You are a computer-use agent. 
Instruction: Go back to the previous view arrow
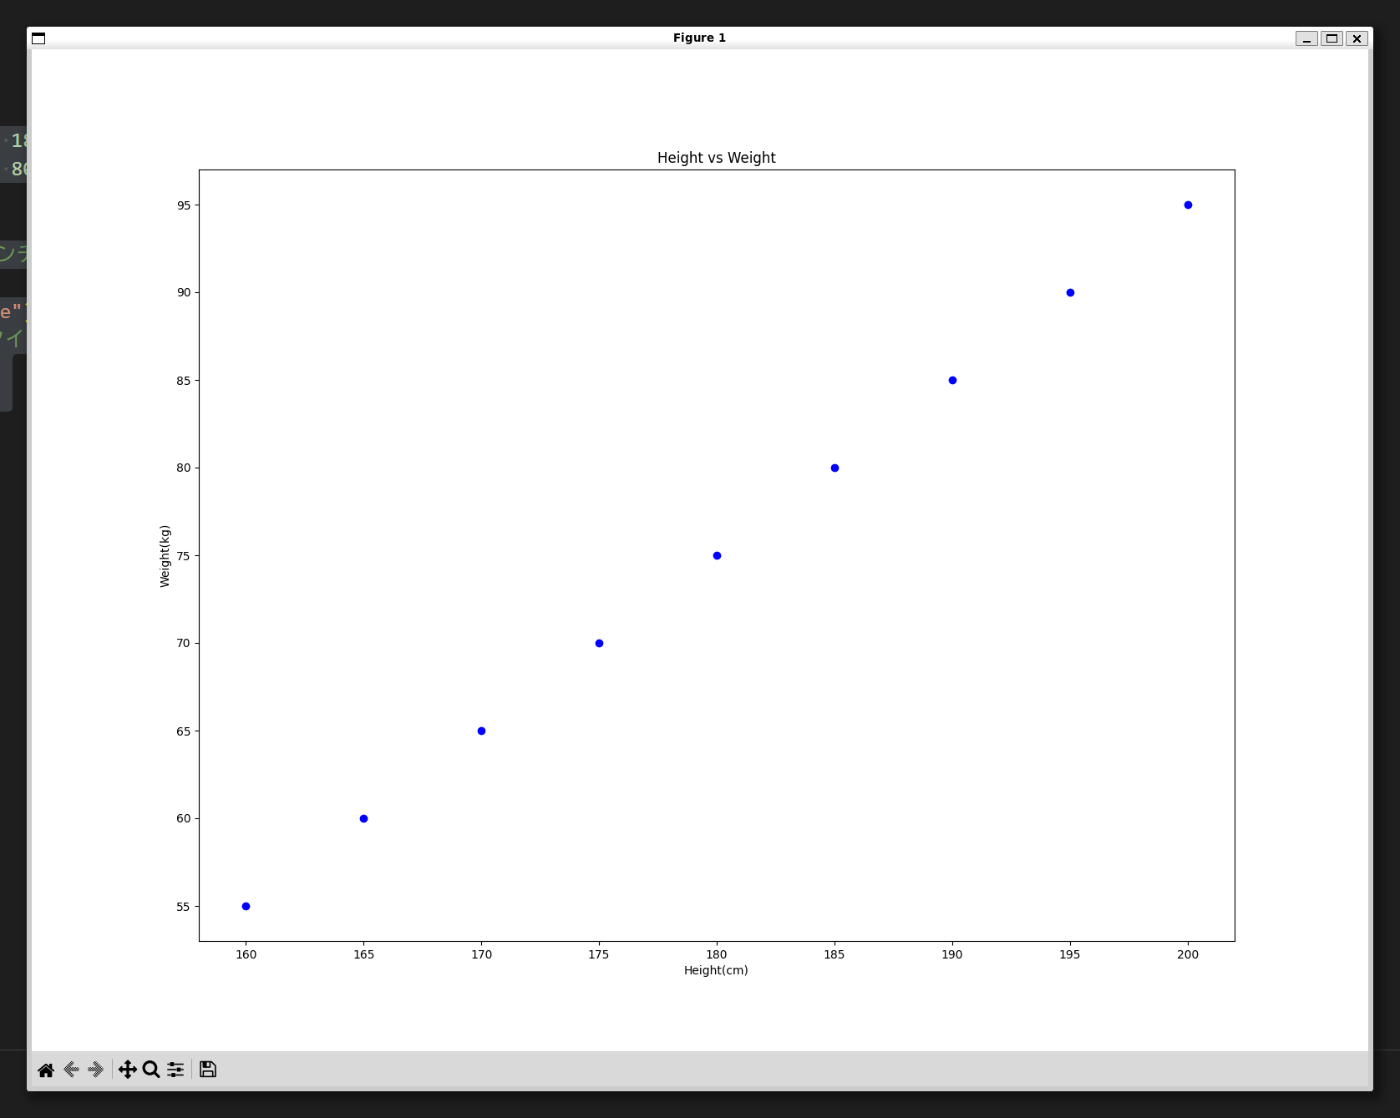click(x=71, y=1070)
